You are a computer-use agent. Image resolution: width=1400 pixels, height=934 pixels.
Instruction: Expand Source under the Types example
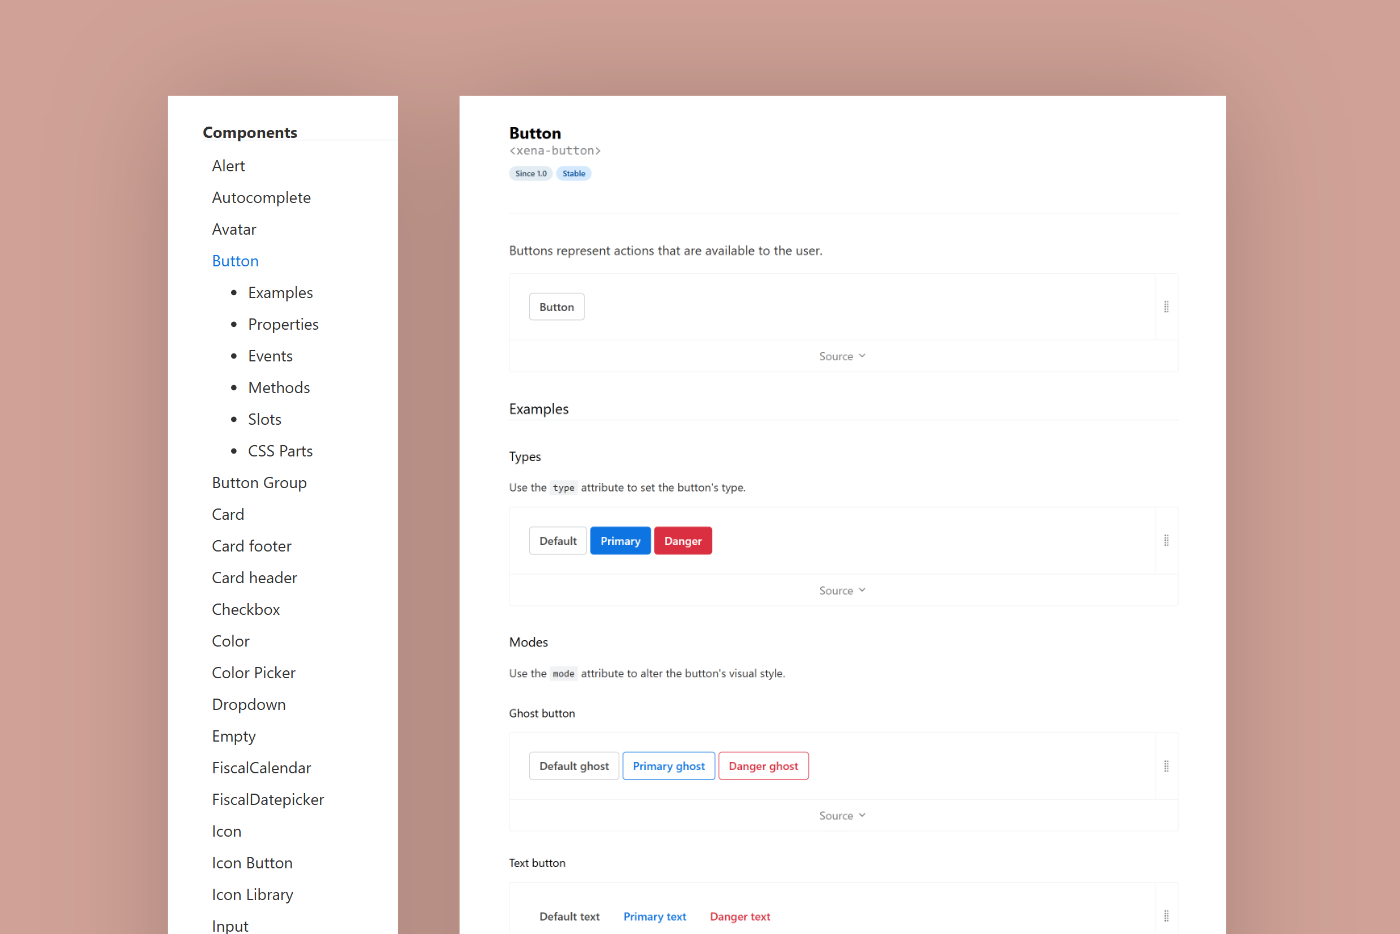tap(842, 591)
